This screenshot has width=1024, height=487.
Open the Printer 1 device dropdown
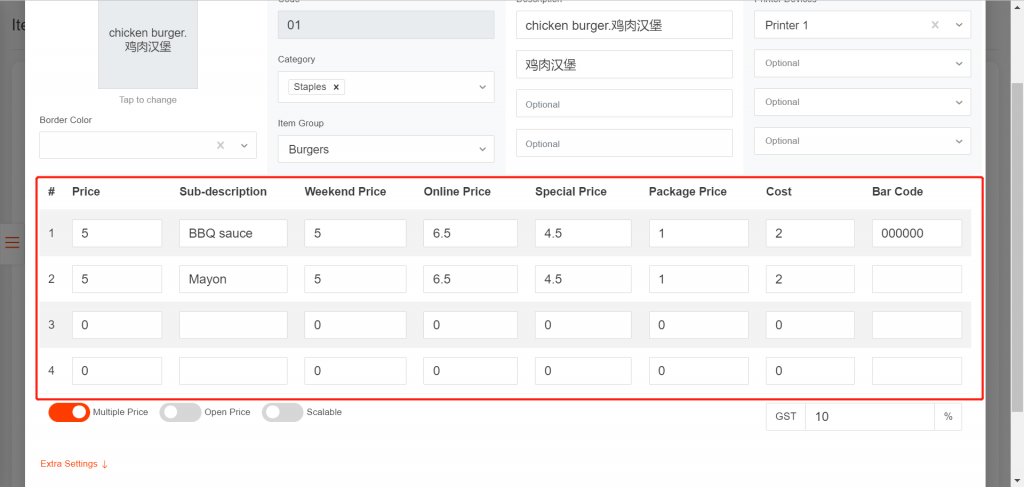959,25
